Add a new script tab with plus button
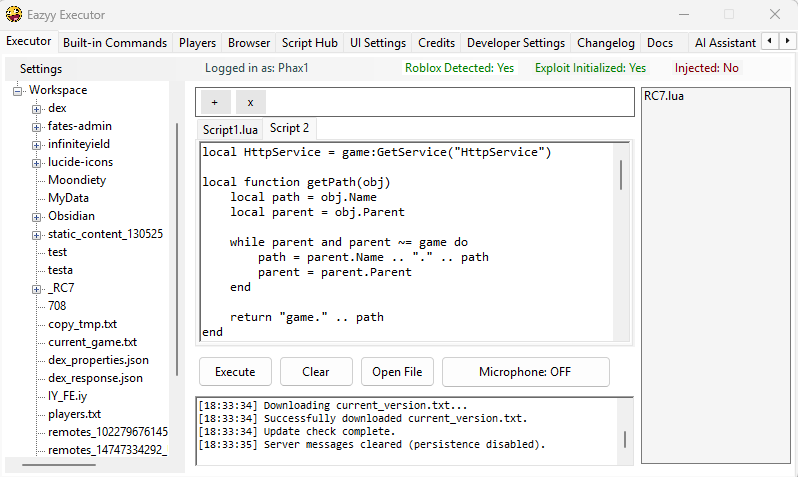 pos(214,102)
